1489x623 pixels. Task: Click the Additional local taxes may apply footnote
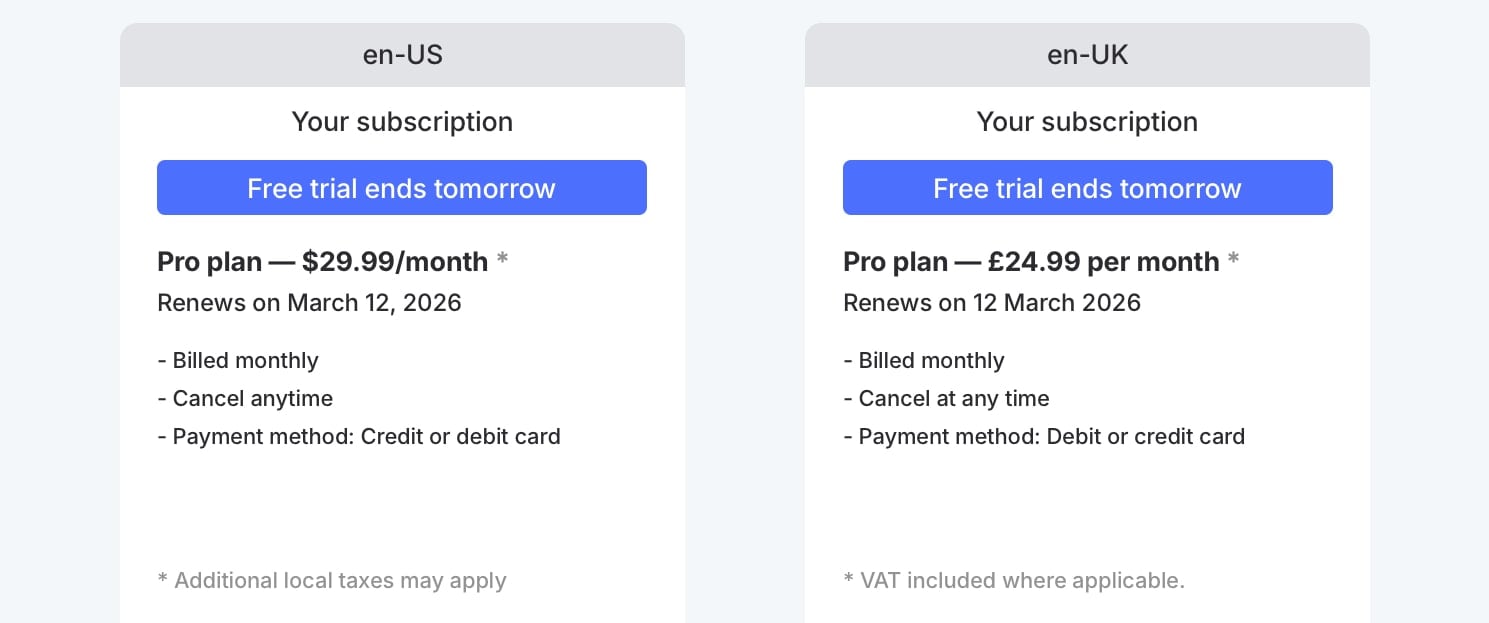(332, 581)
